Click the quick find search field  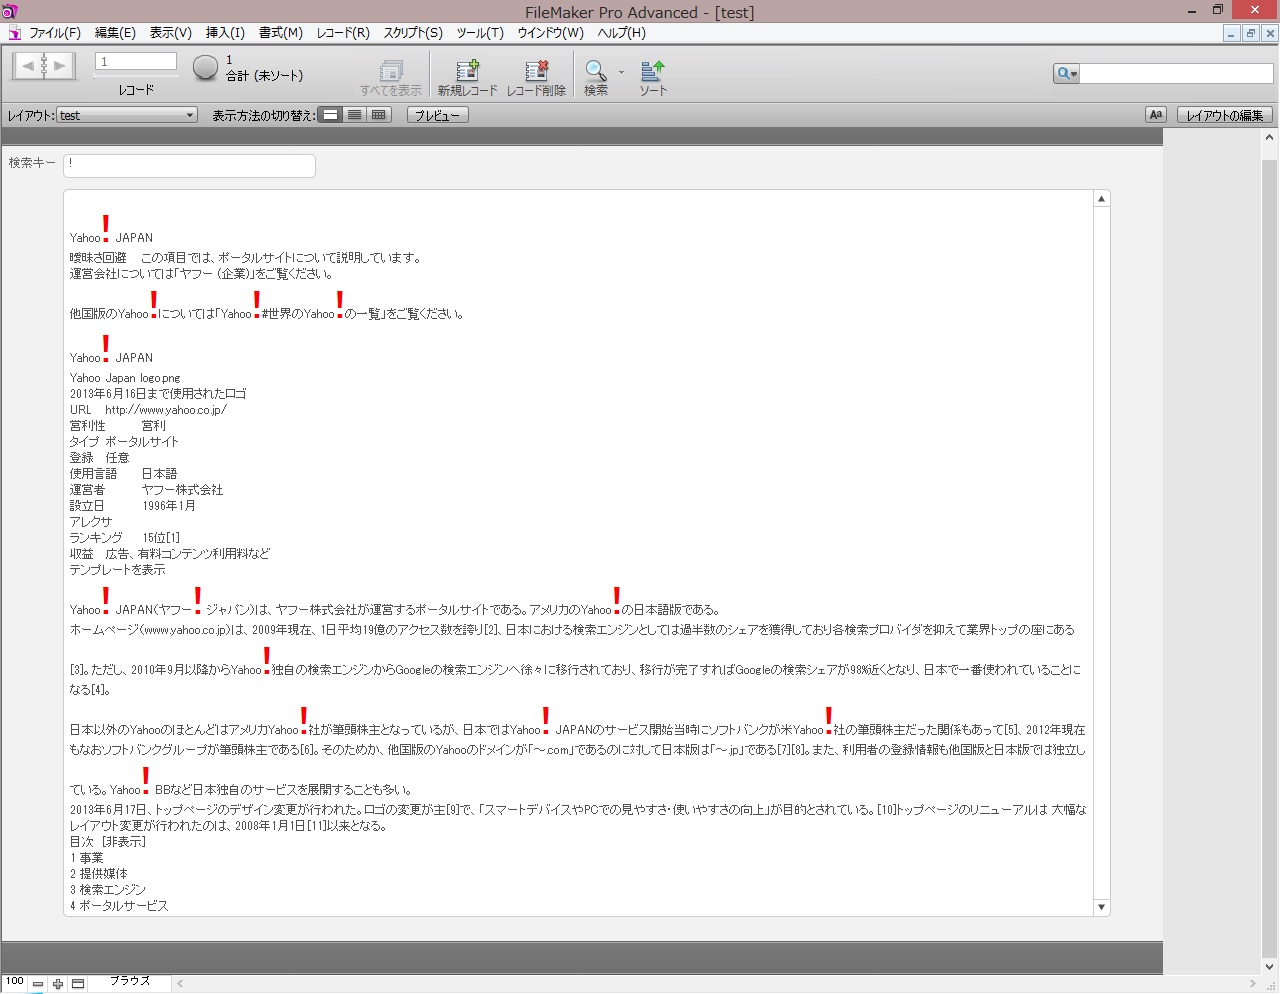[1177, 73]
